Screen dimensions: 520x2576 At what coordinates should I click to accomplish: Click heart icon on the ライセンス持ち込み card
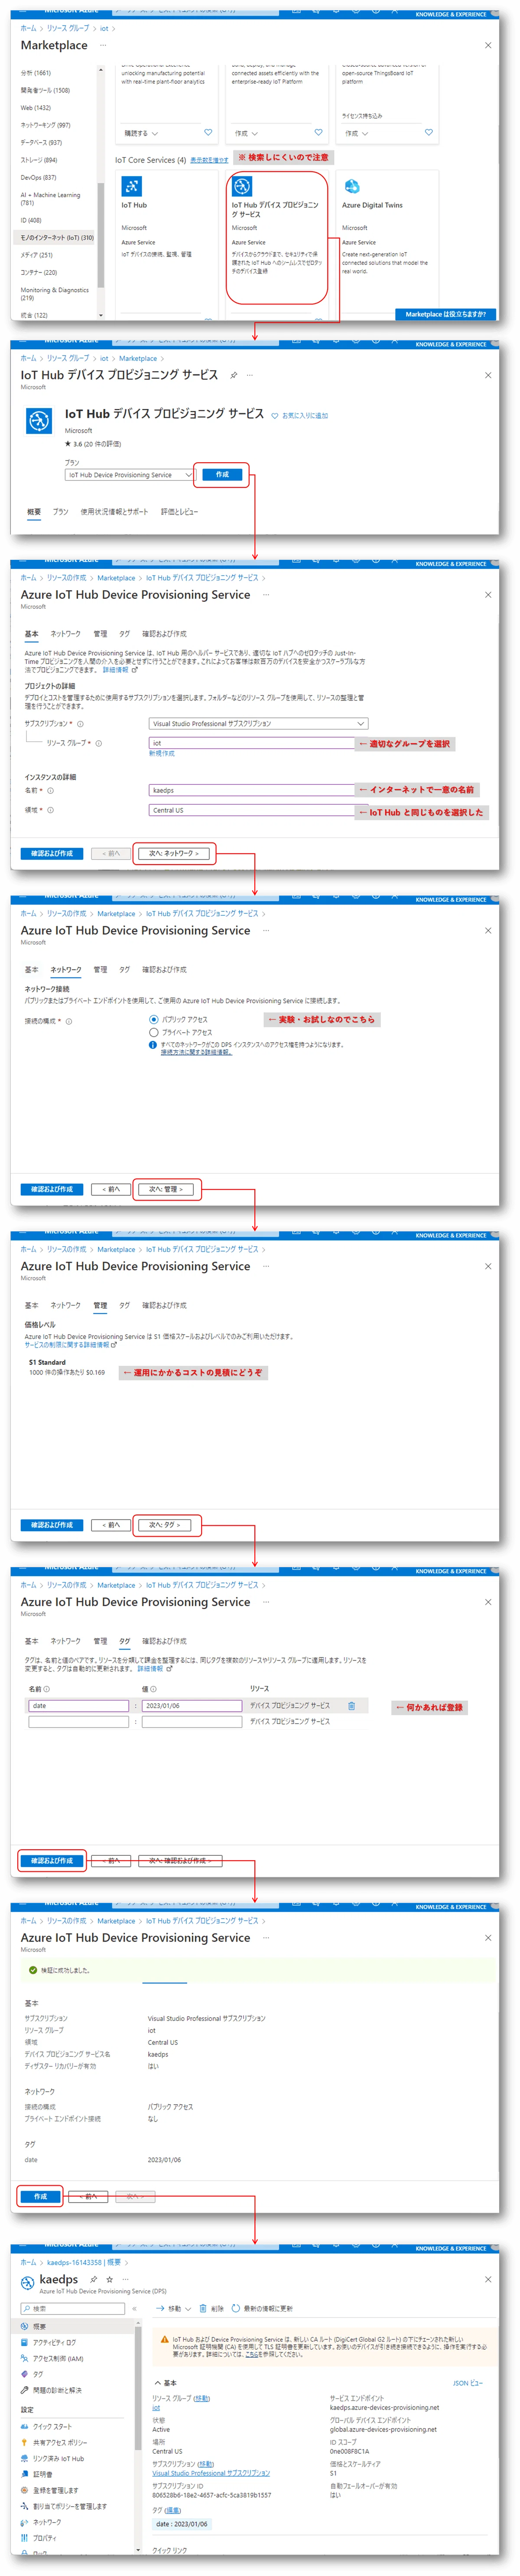click(429, 132)
